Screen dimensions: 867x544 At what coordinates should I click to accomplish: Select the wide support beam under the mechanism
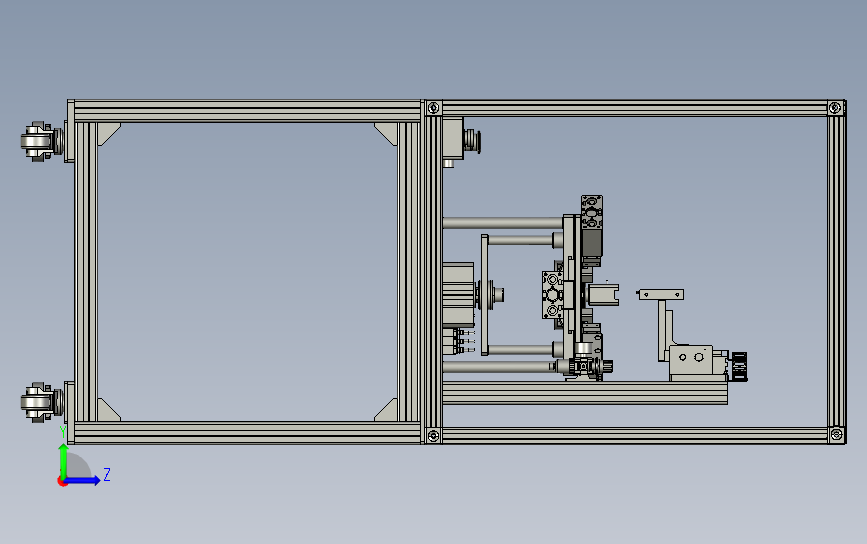585,393
